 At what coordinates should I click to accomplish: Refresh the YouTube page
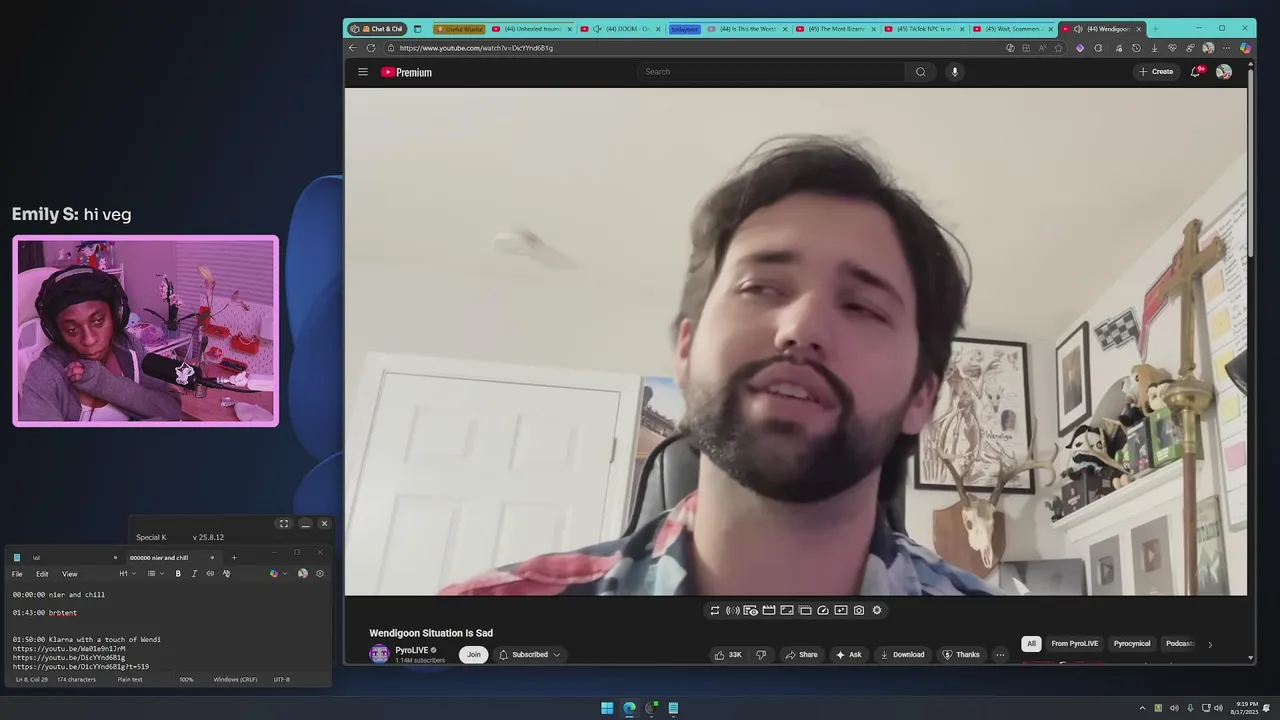[371, 48]
